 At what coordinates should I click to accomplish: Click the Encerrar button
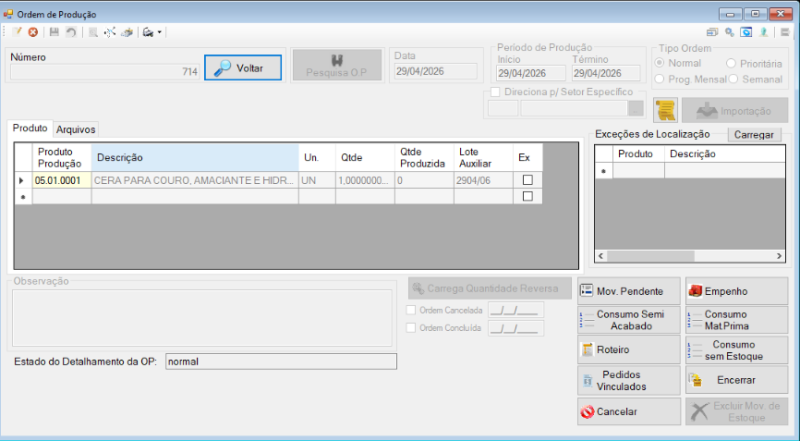tap(737, 380)
